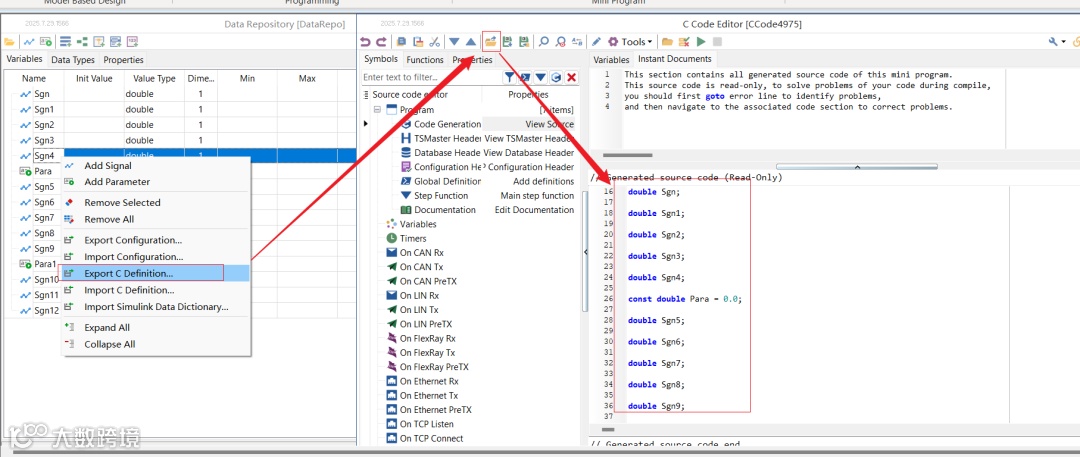Image resolution: width=1080 pixels, height=457 pixels.
Task: Click the magnifier icon with red badge
Action: click(561, 42)
